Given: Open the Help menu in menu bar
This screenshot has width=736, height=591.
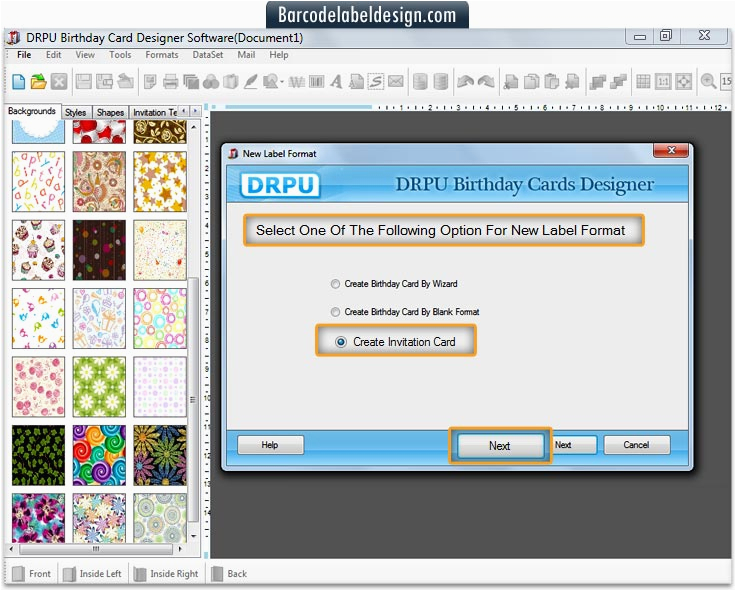Looking at the screenshot, I should click(278, 55).
